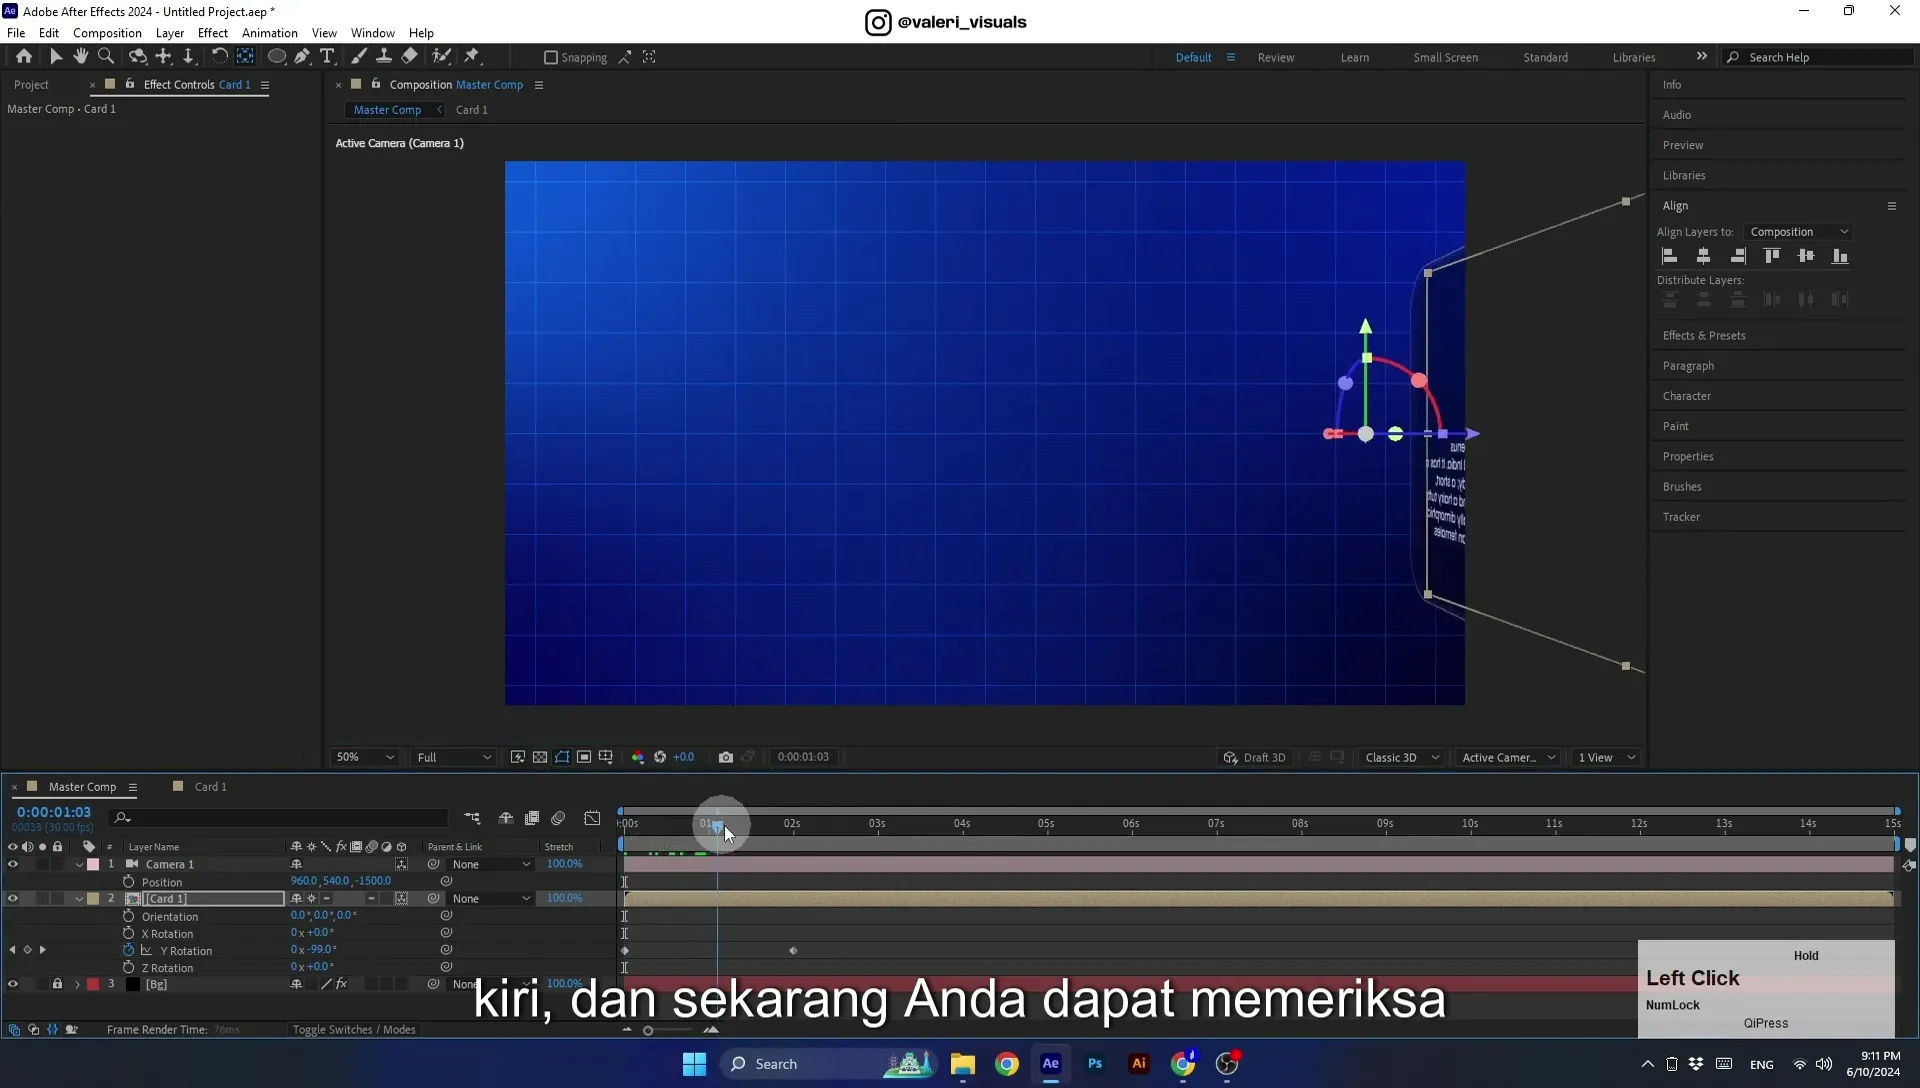
Task: Open Align Layers to Composition dropdown
Action: pos(1799,232)
